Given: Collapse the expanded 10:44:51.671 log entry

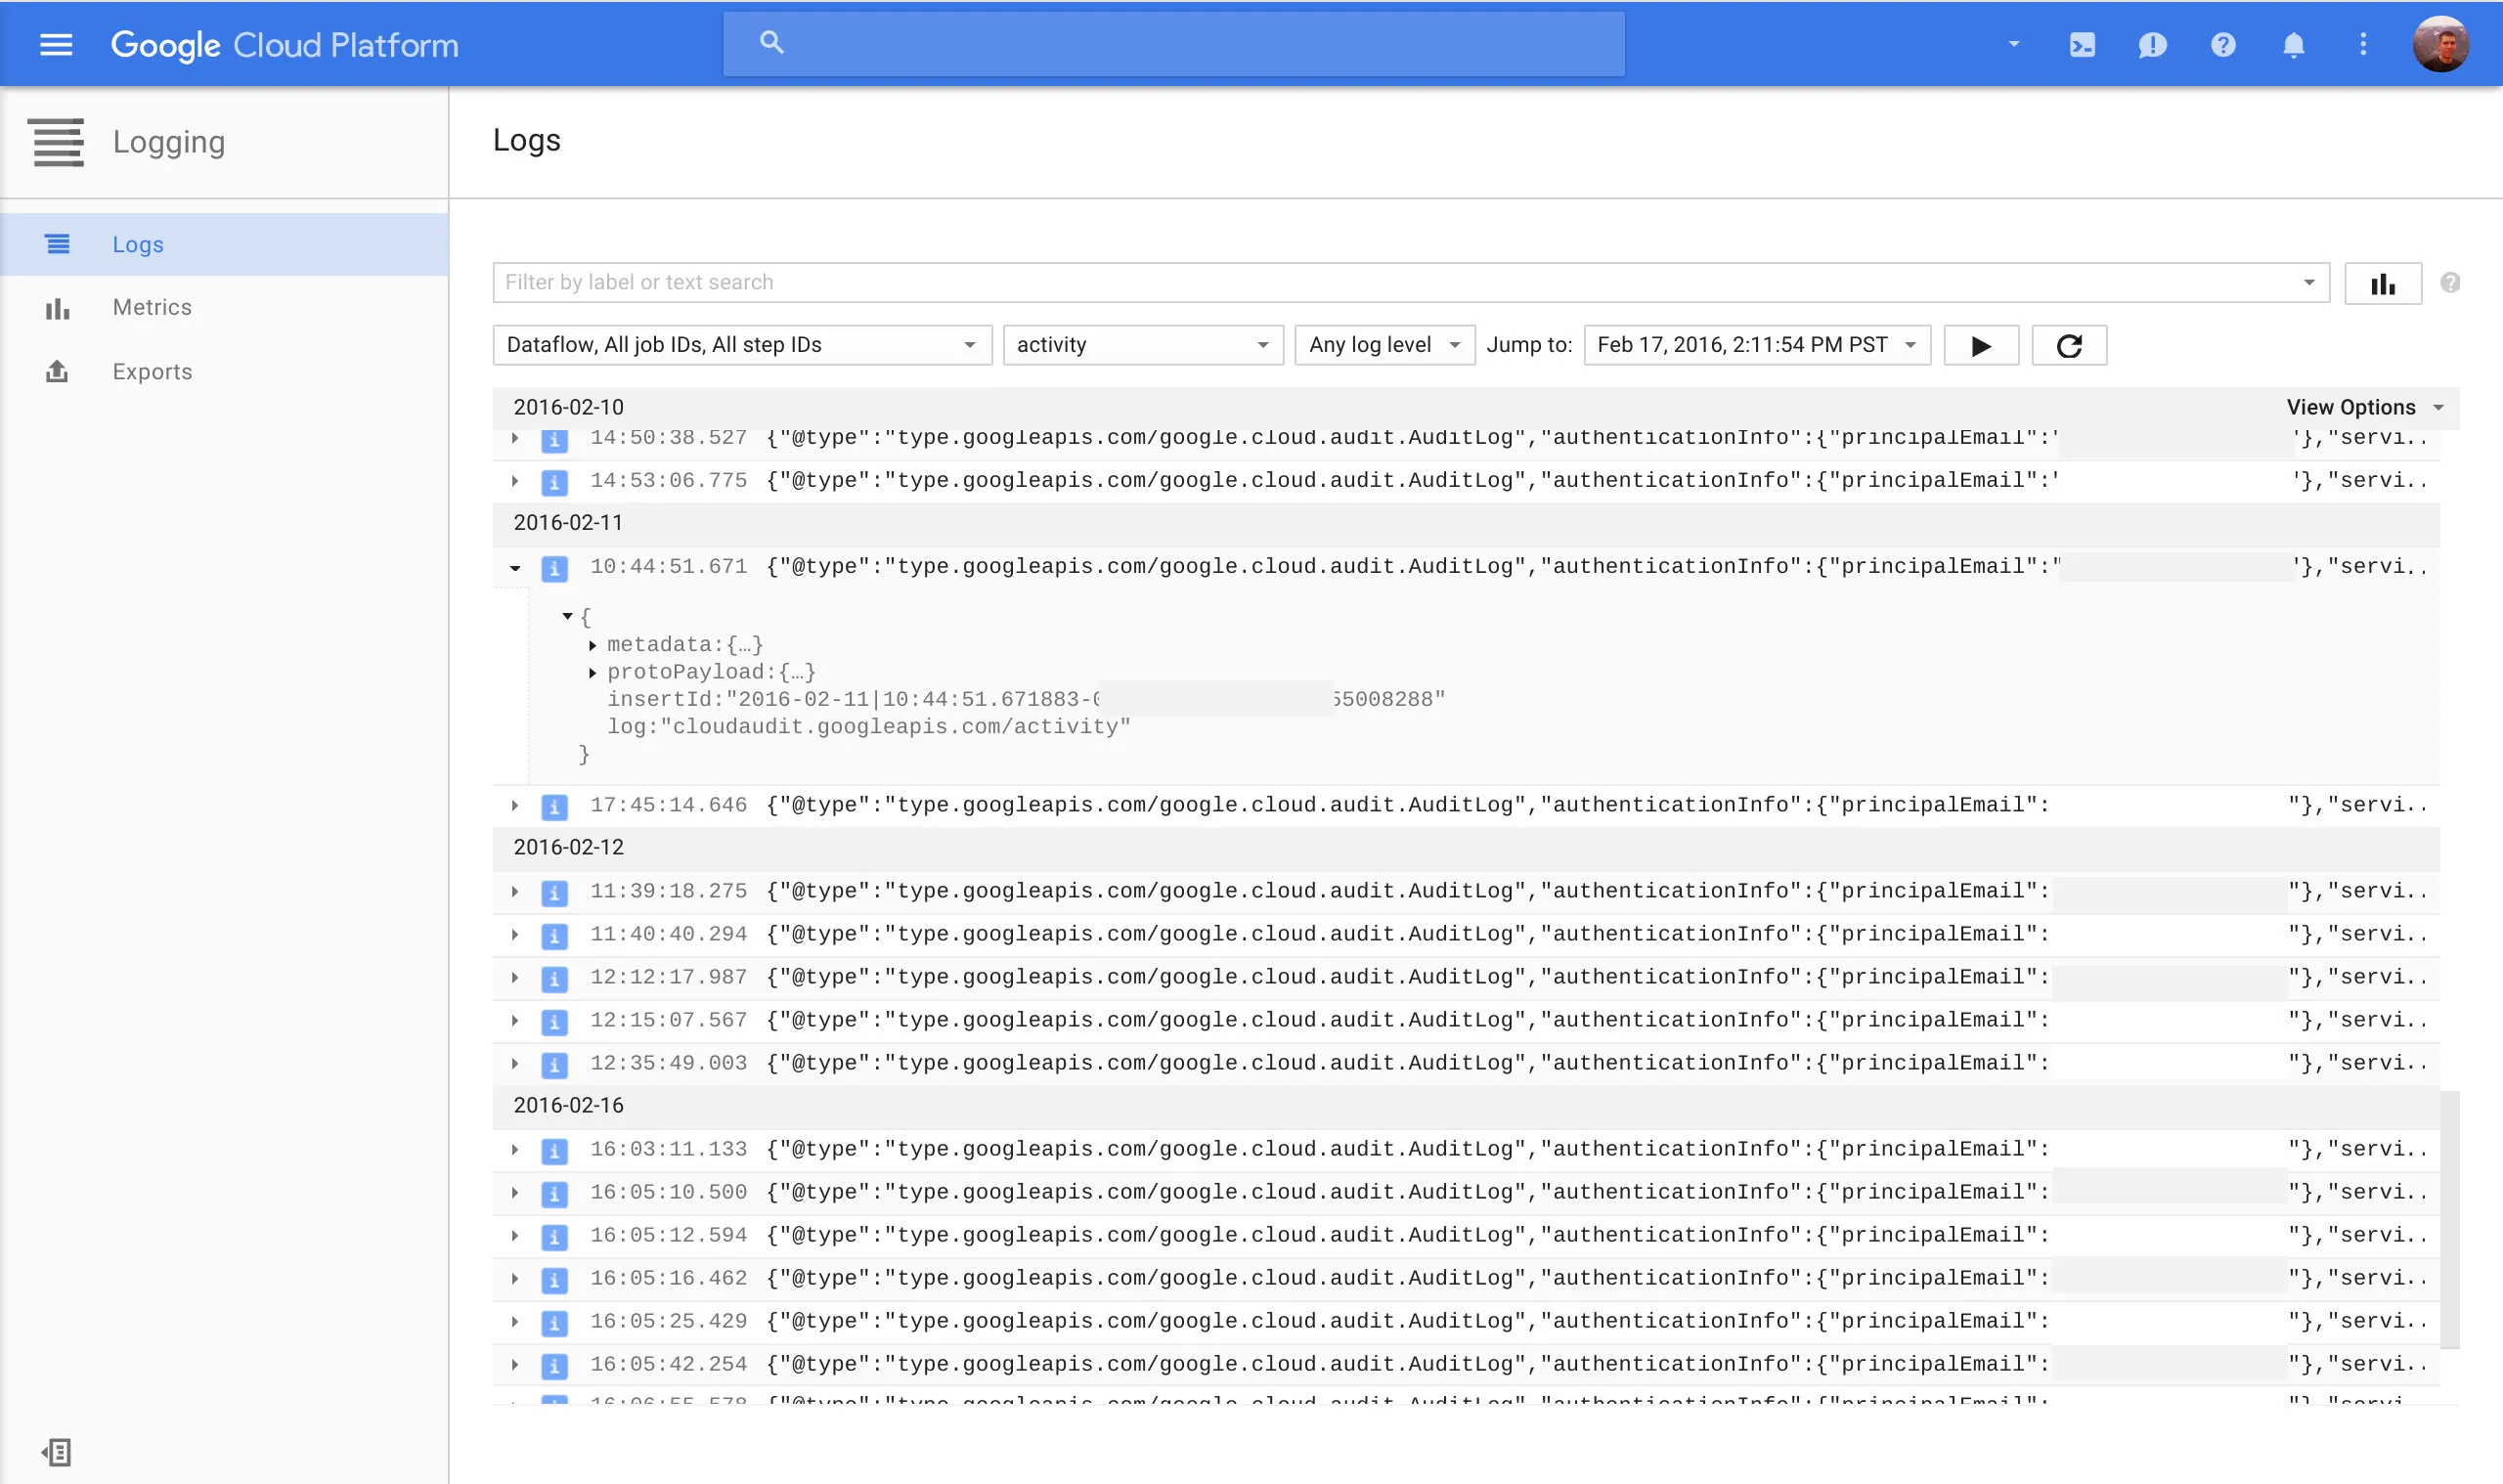Looking at the screenshot, I should pos(515,568).
